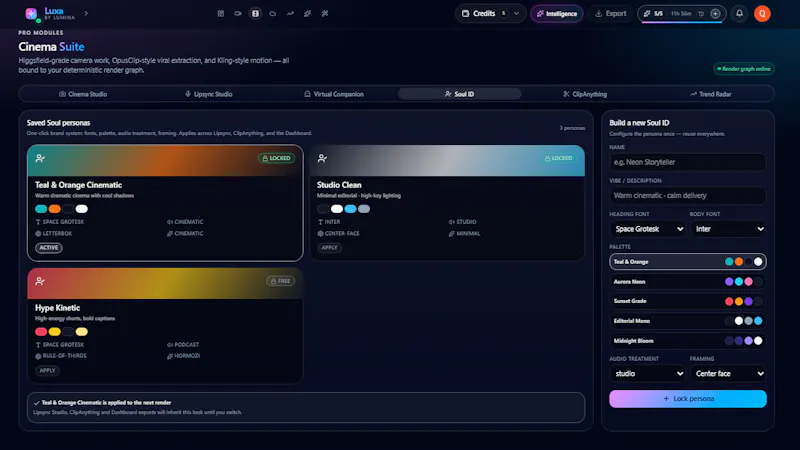Click the magic wand icon in top toolbar

[x=324, y=14]
